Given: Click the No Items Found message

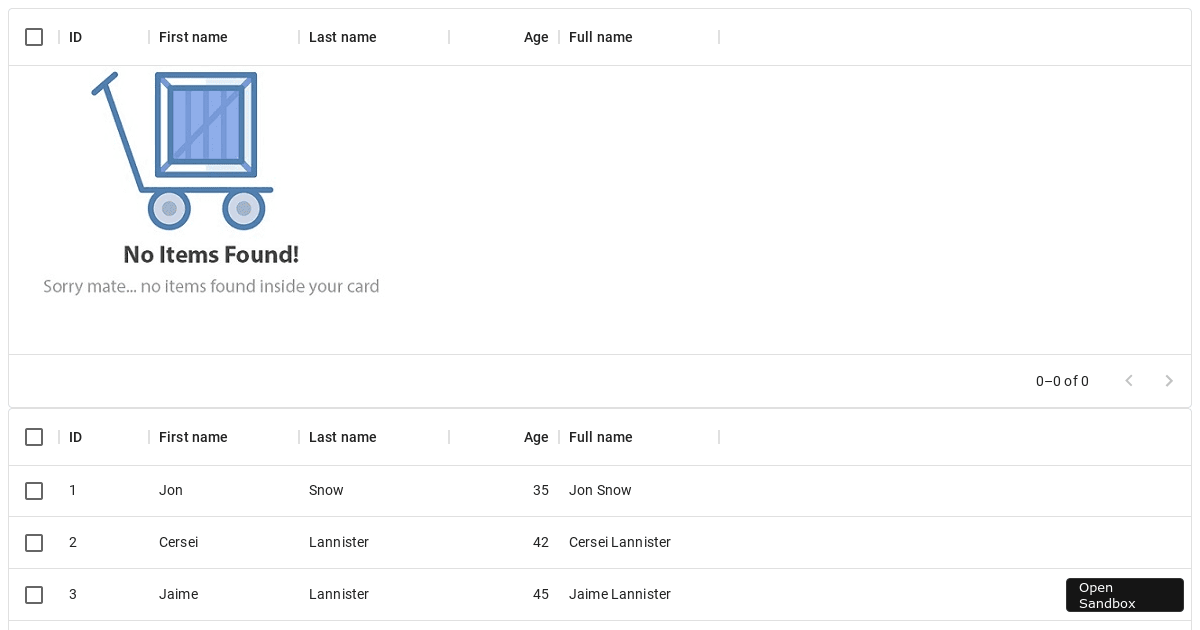Looking at the screenshot, I should point(210,255).
